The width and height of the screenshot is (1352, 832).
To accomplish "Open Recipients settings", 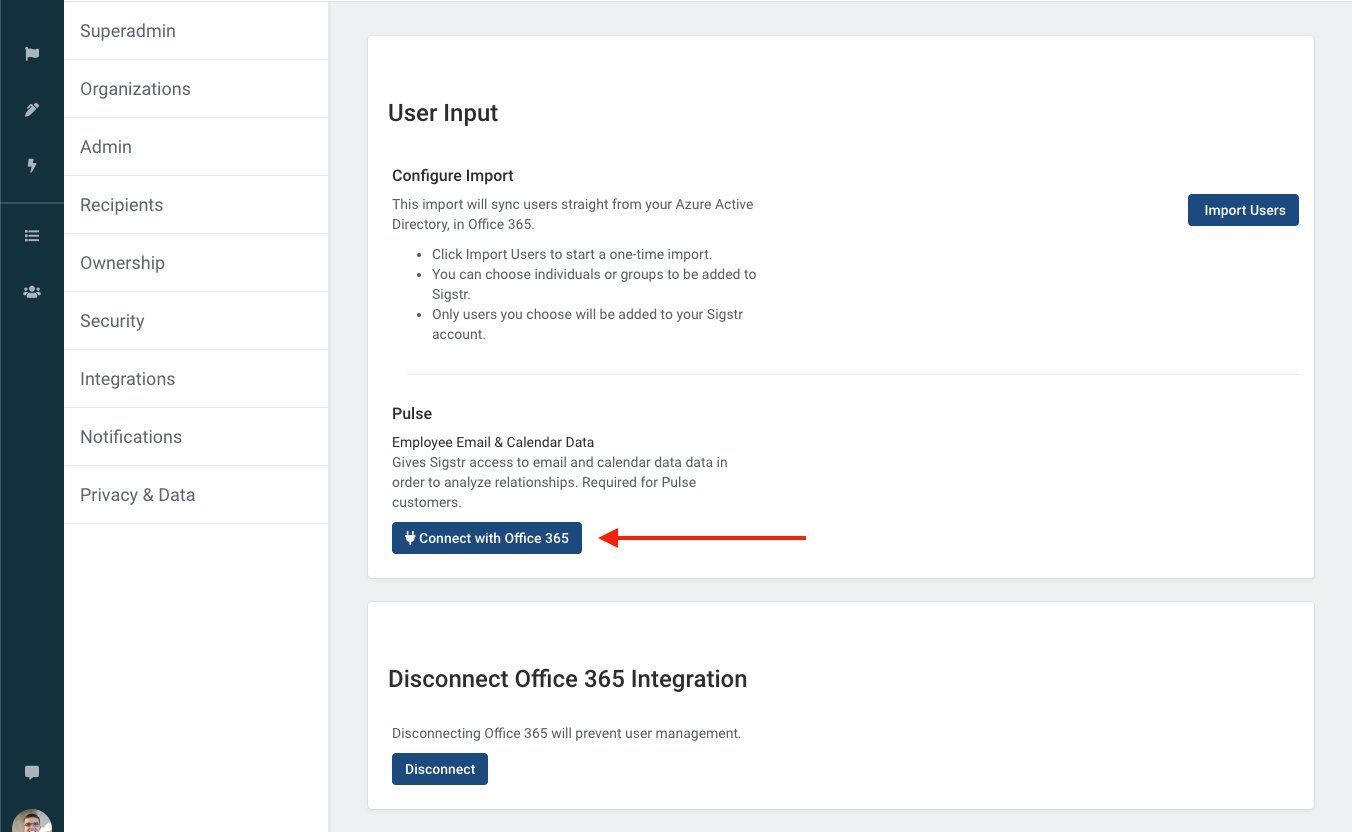I will click(x=196, y=205).
